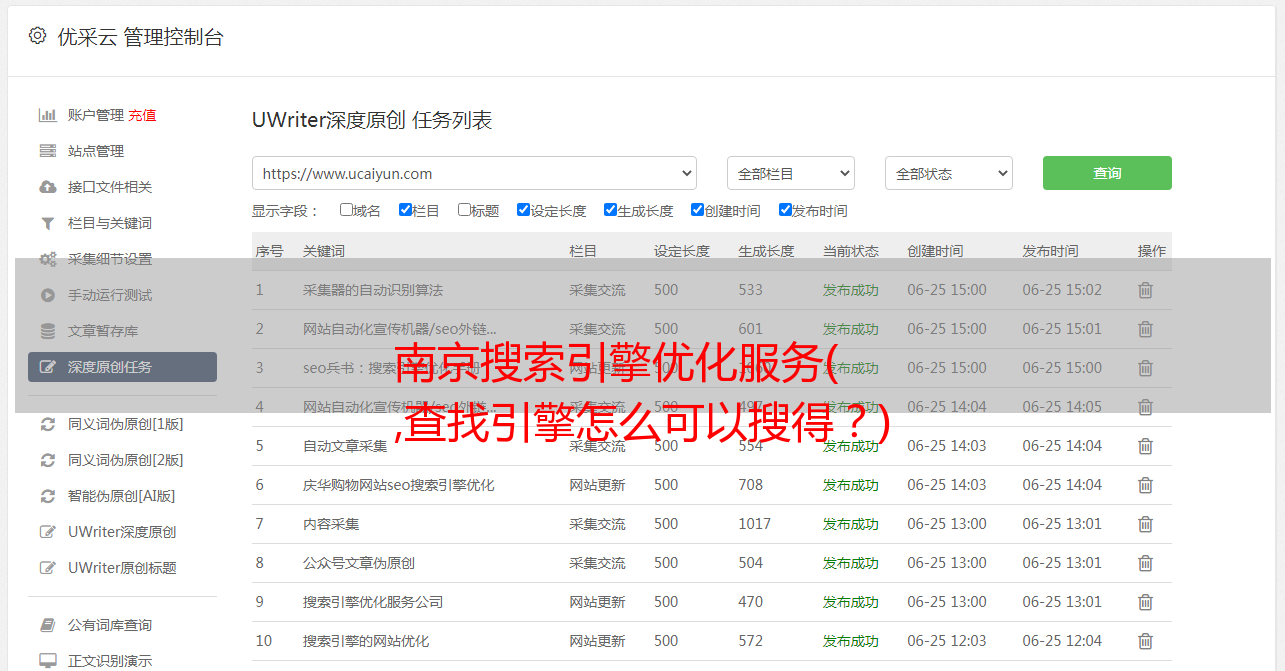Open the site URL dropdown
Screen dimensions: 1285x671
coord(474,173)
